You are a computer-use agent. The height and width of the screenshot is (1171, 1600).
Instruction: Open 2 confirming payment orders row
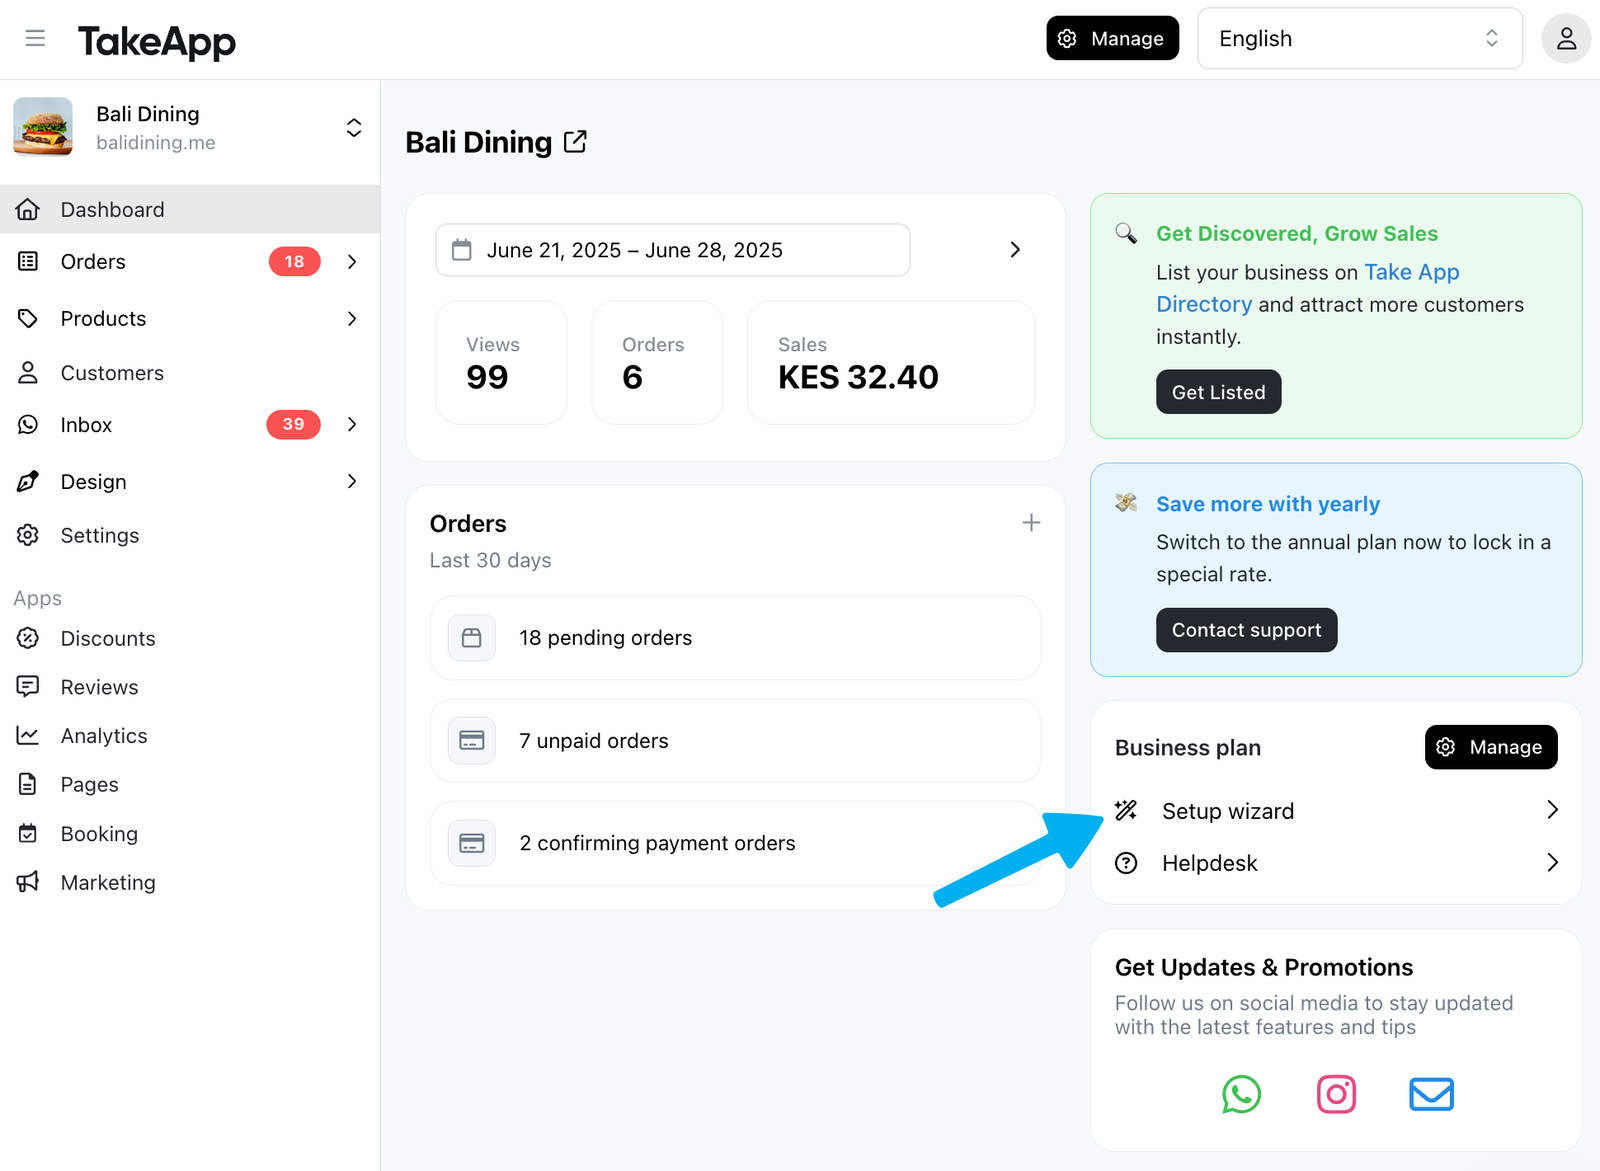pyautogui.click(x=735, y=843)
